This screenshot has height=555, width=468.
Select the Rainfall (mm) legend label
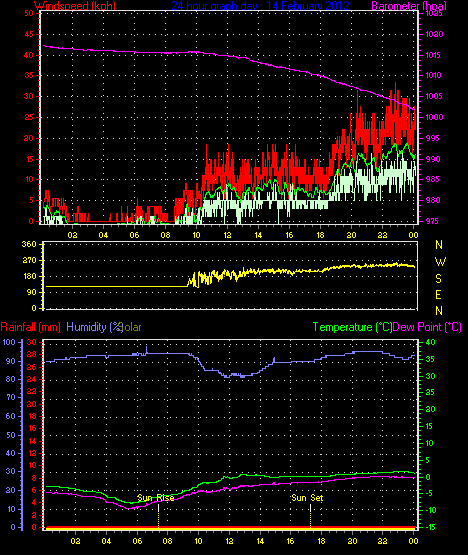[x=30, y=327]
